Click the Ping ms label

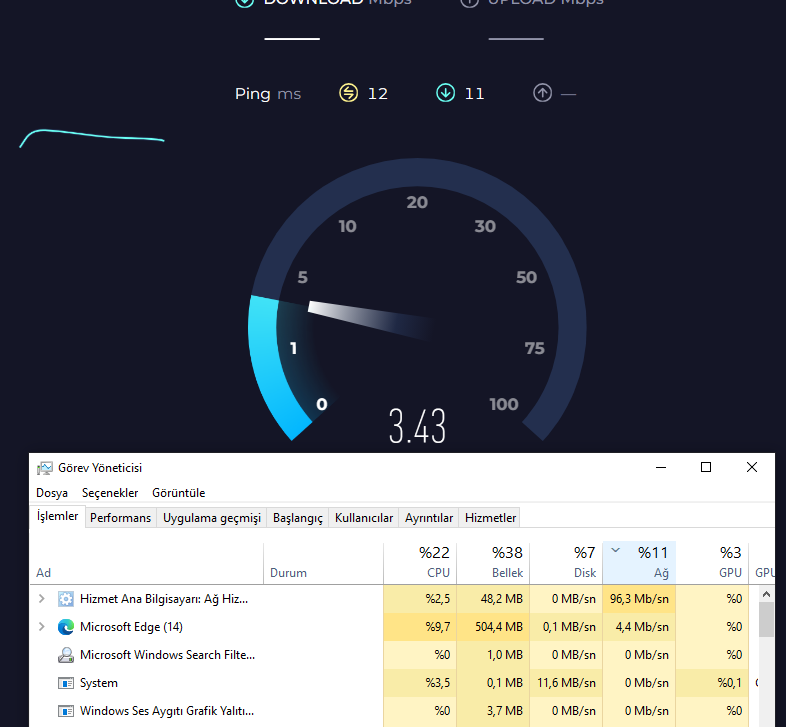(268, 94)
